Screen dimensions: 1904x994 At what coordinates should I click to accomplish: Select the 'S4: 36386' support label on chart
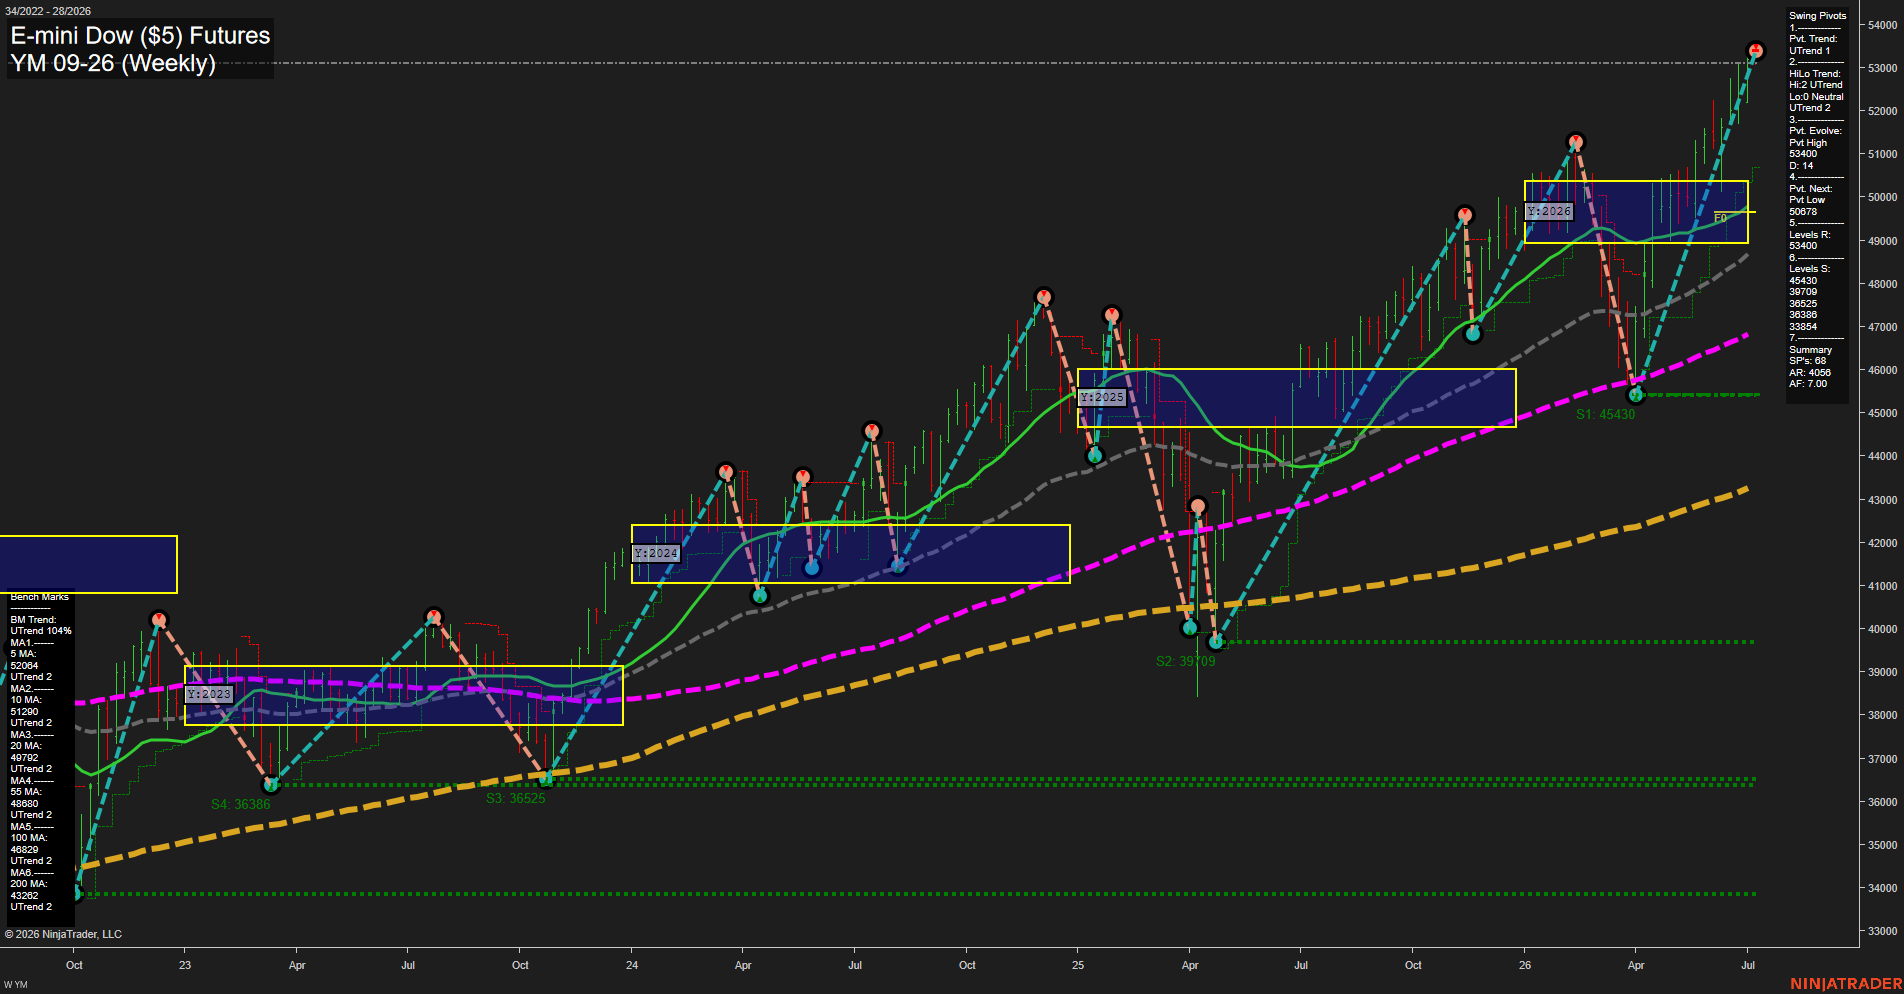click(x=240, y=804)
